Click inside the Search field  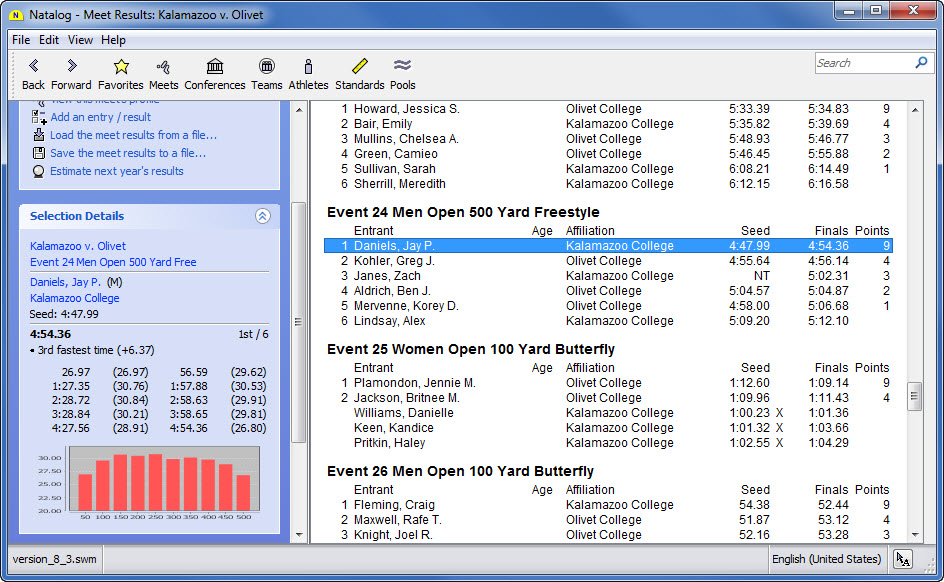tap(863, 63)
